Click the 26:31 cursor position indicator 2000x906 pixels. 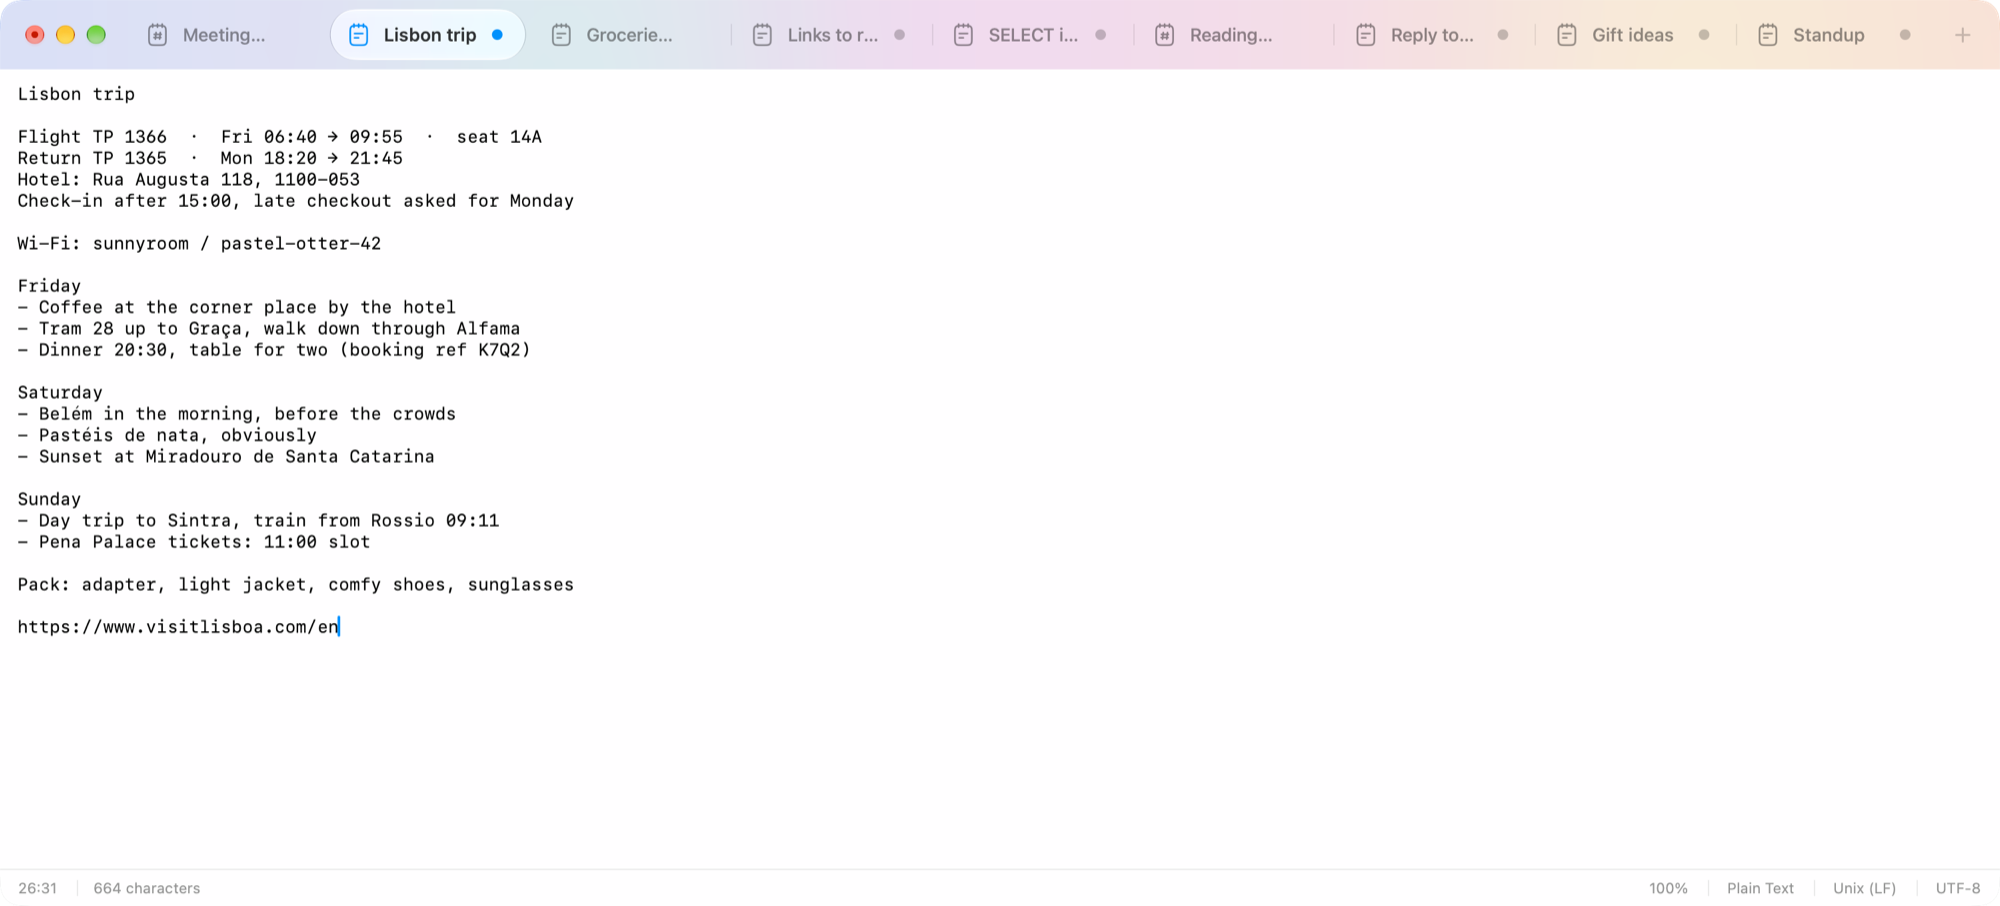pos(37,888)
